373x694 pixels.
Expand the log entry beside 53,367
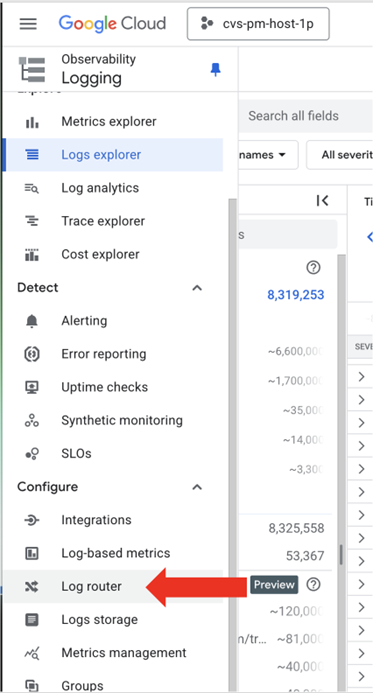[361, 561]
